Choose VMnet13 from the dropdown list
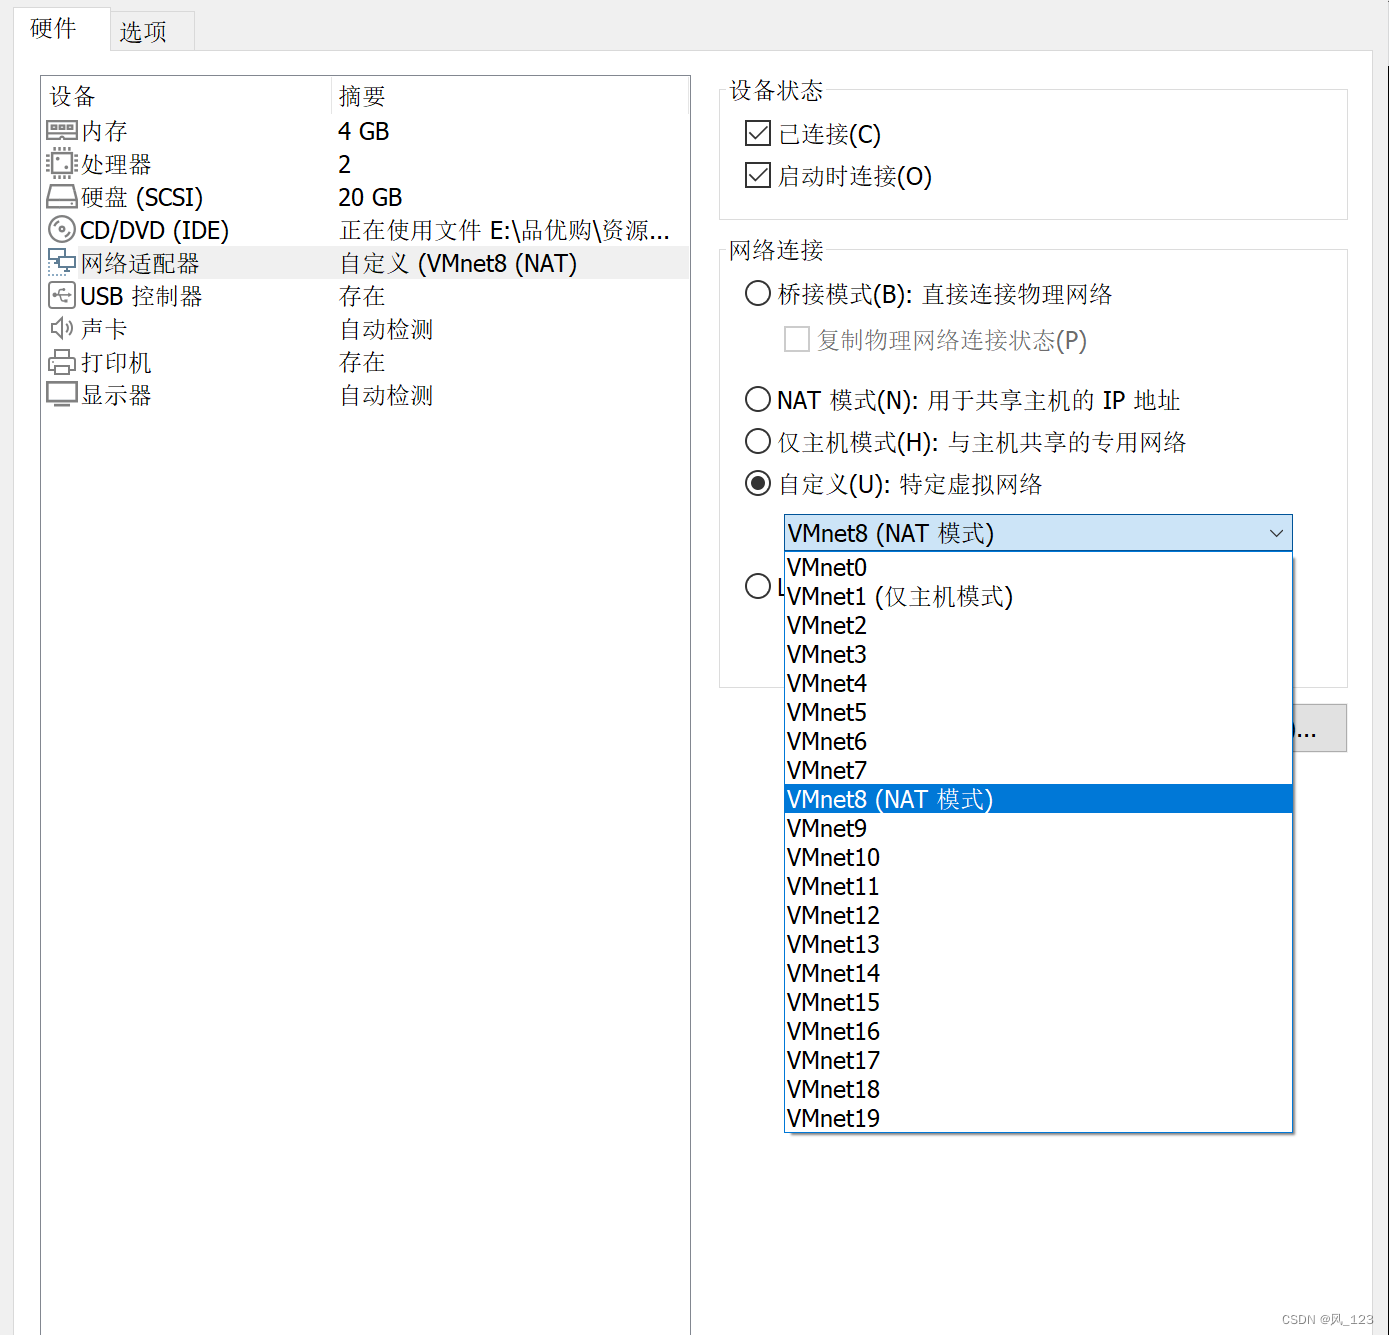Screen dimensions: 1389x1335 point(1038,944)
